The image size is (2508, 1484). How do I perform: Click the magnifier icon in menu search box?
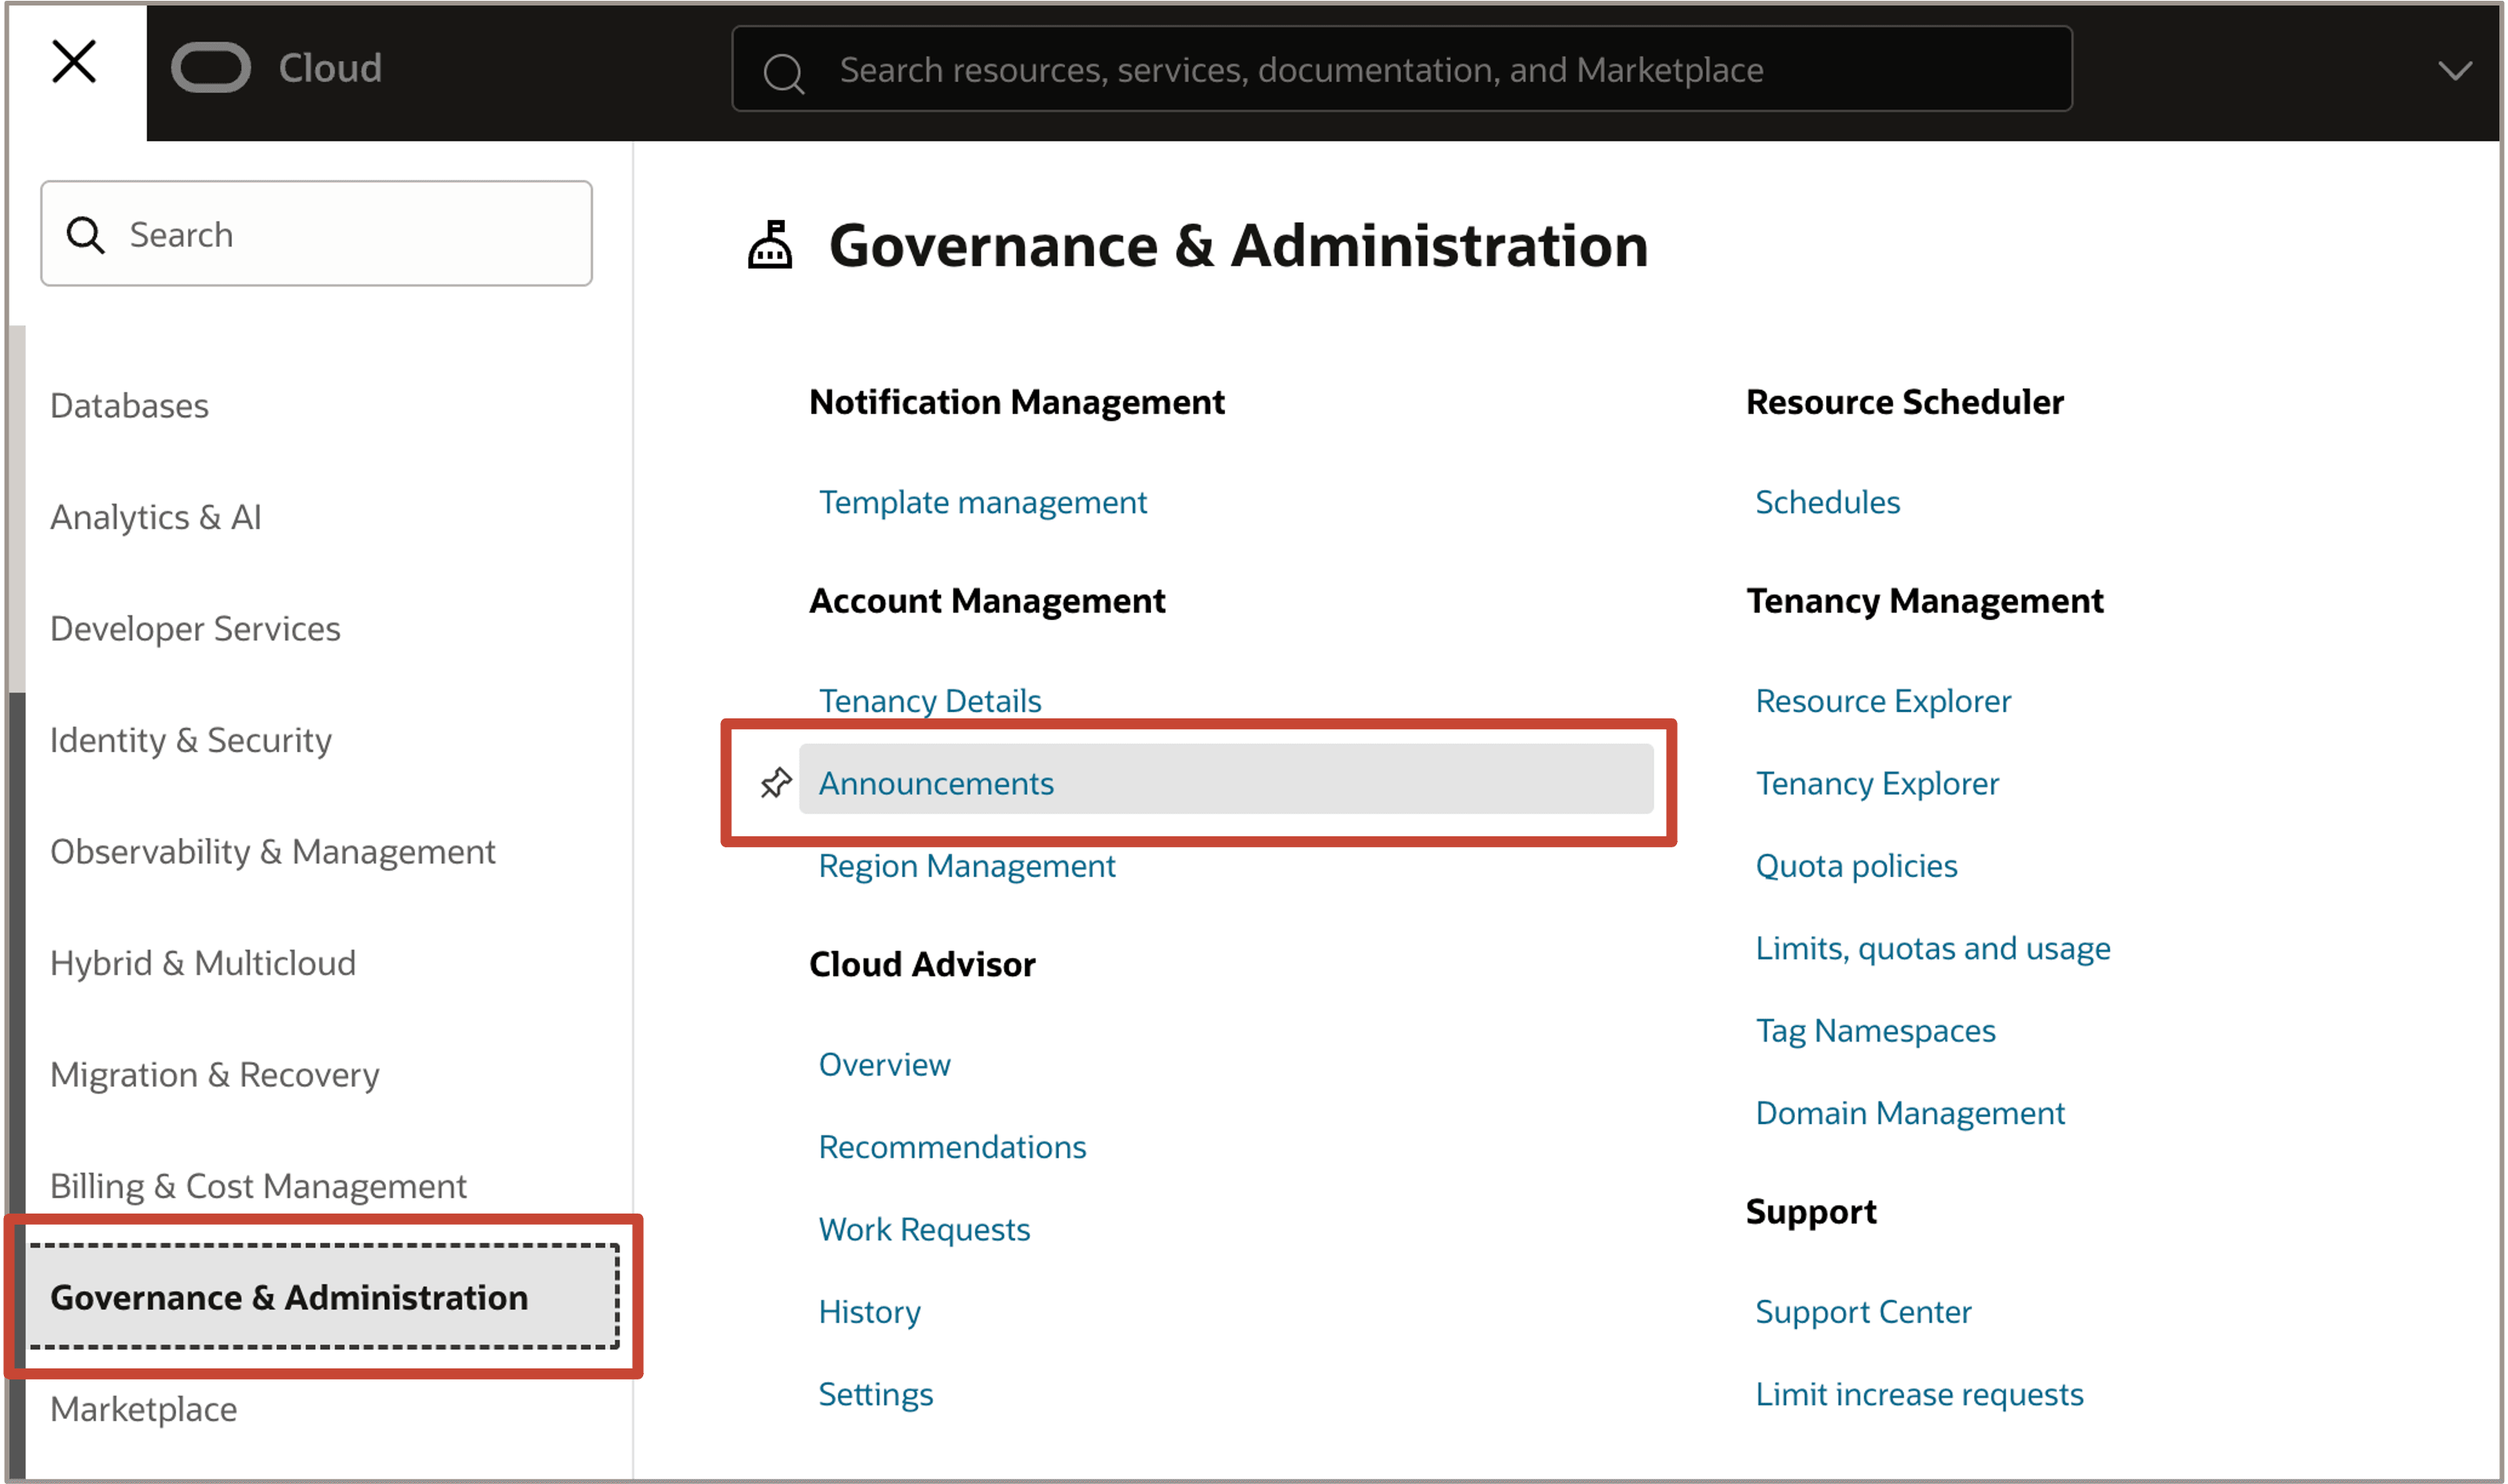85,235
